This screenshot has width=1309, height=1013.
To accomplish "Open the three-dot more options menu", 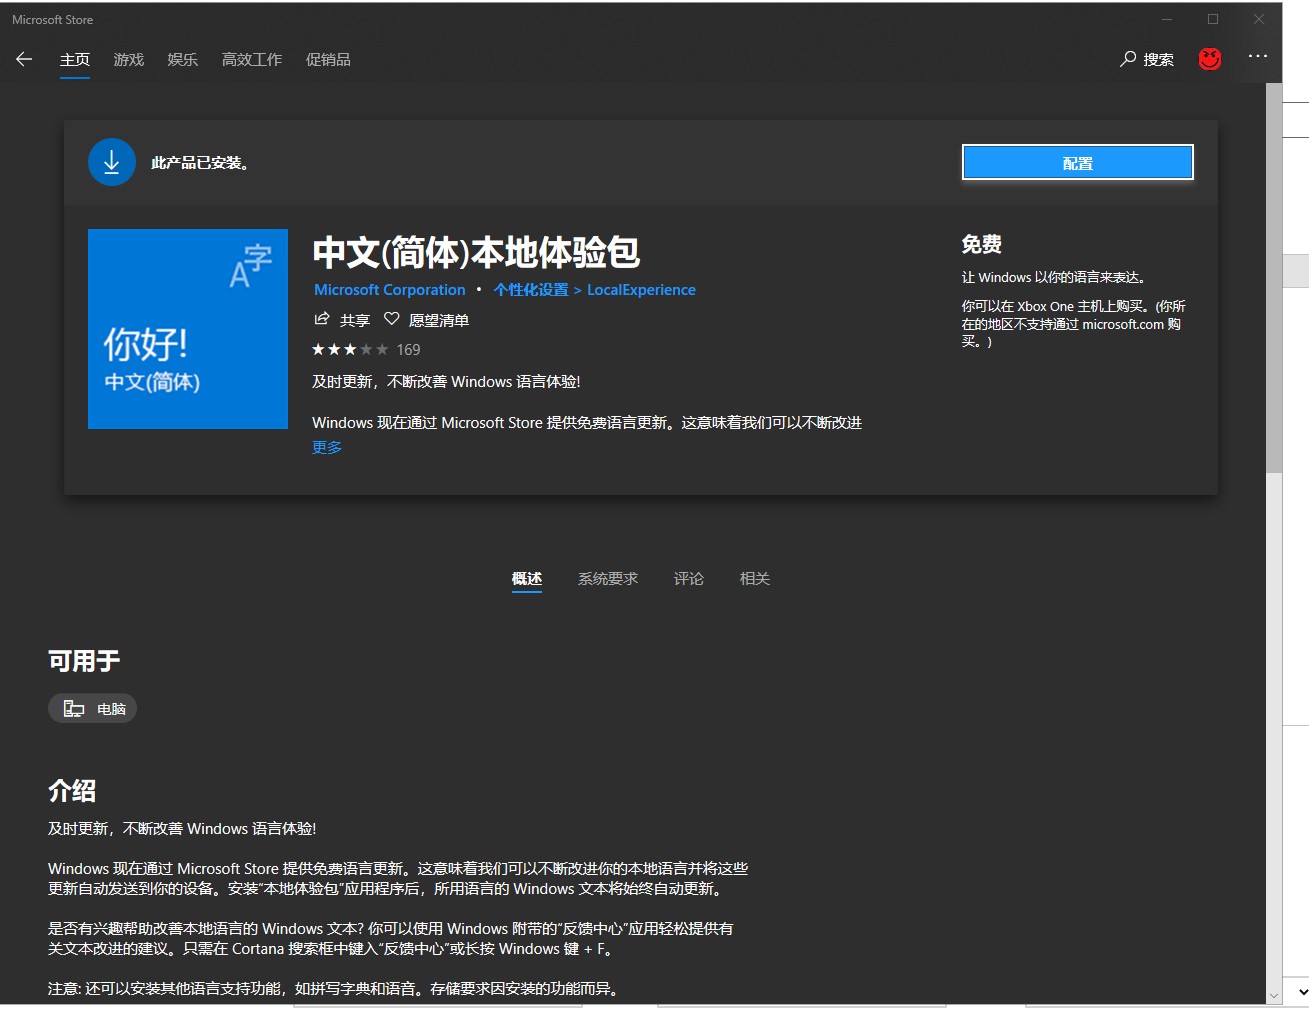I will point(1258,56).
